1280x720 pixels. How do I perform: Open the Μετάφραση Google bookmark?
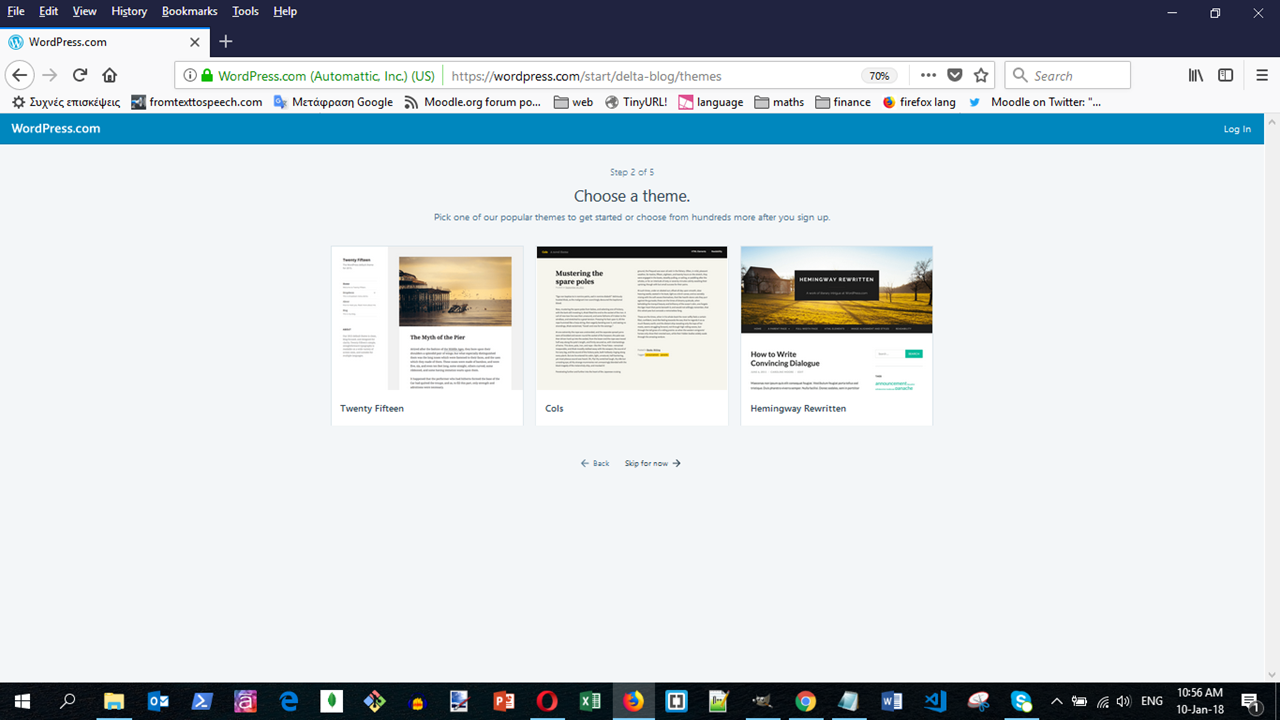333,102
